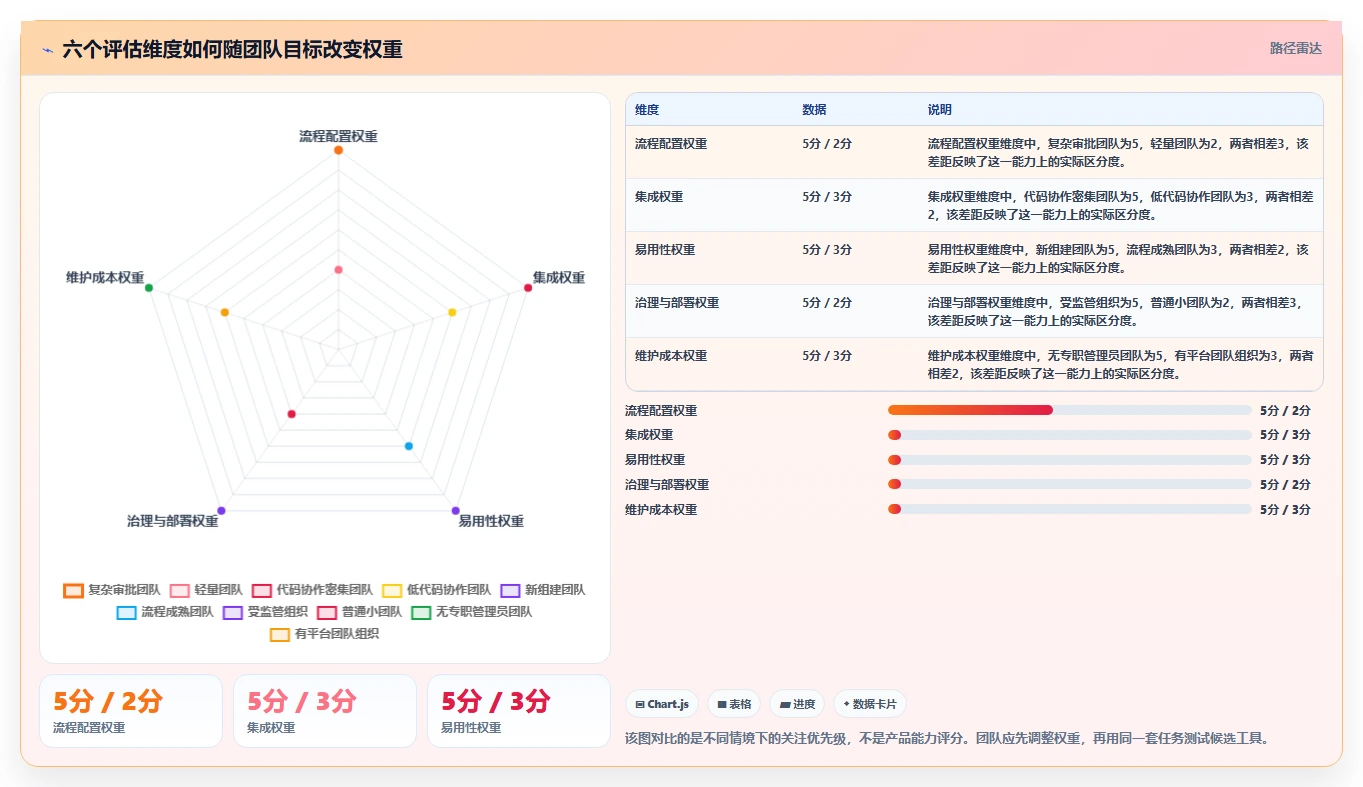Click the 易用性权重 radar axis label
The height and width of the screenshot is (787, 1363).
[491, 521]
